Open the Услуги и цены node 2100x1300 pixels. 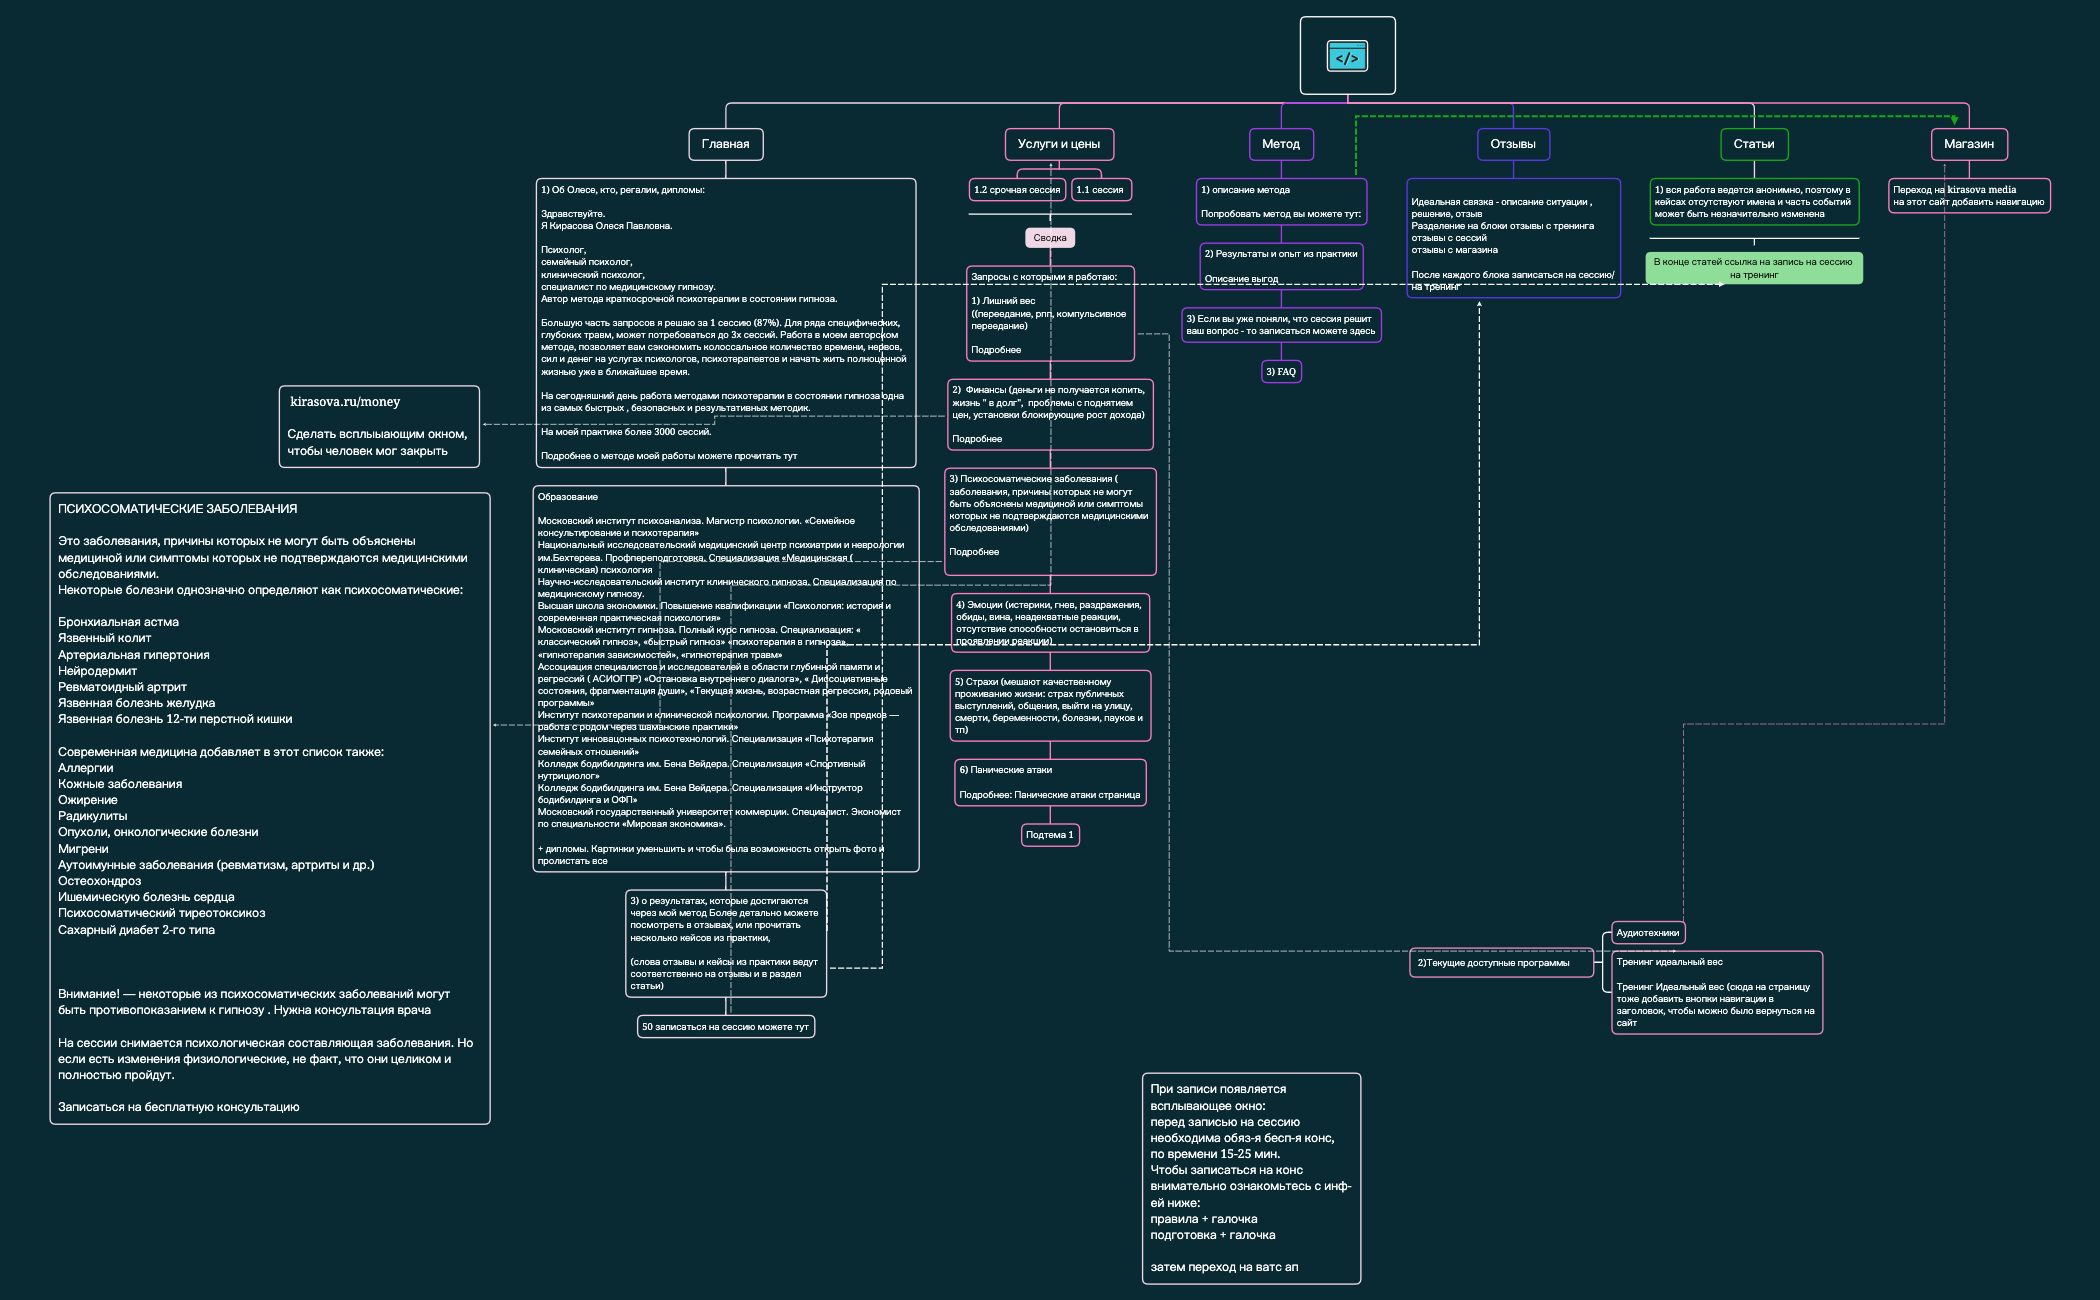[x=1058, y=144]
